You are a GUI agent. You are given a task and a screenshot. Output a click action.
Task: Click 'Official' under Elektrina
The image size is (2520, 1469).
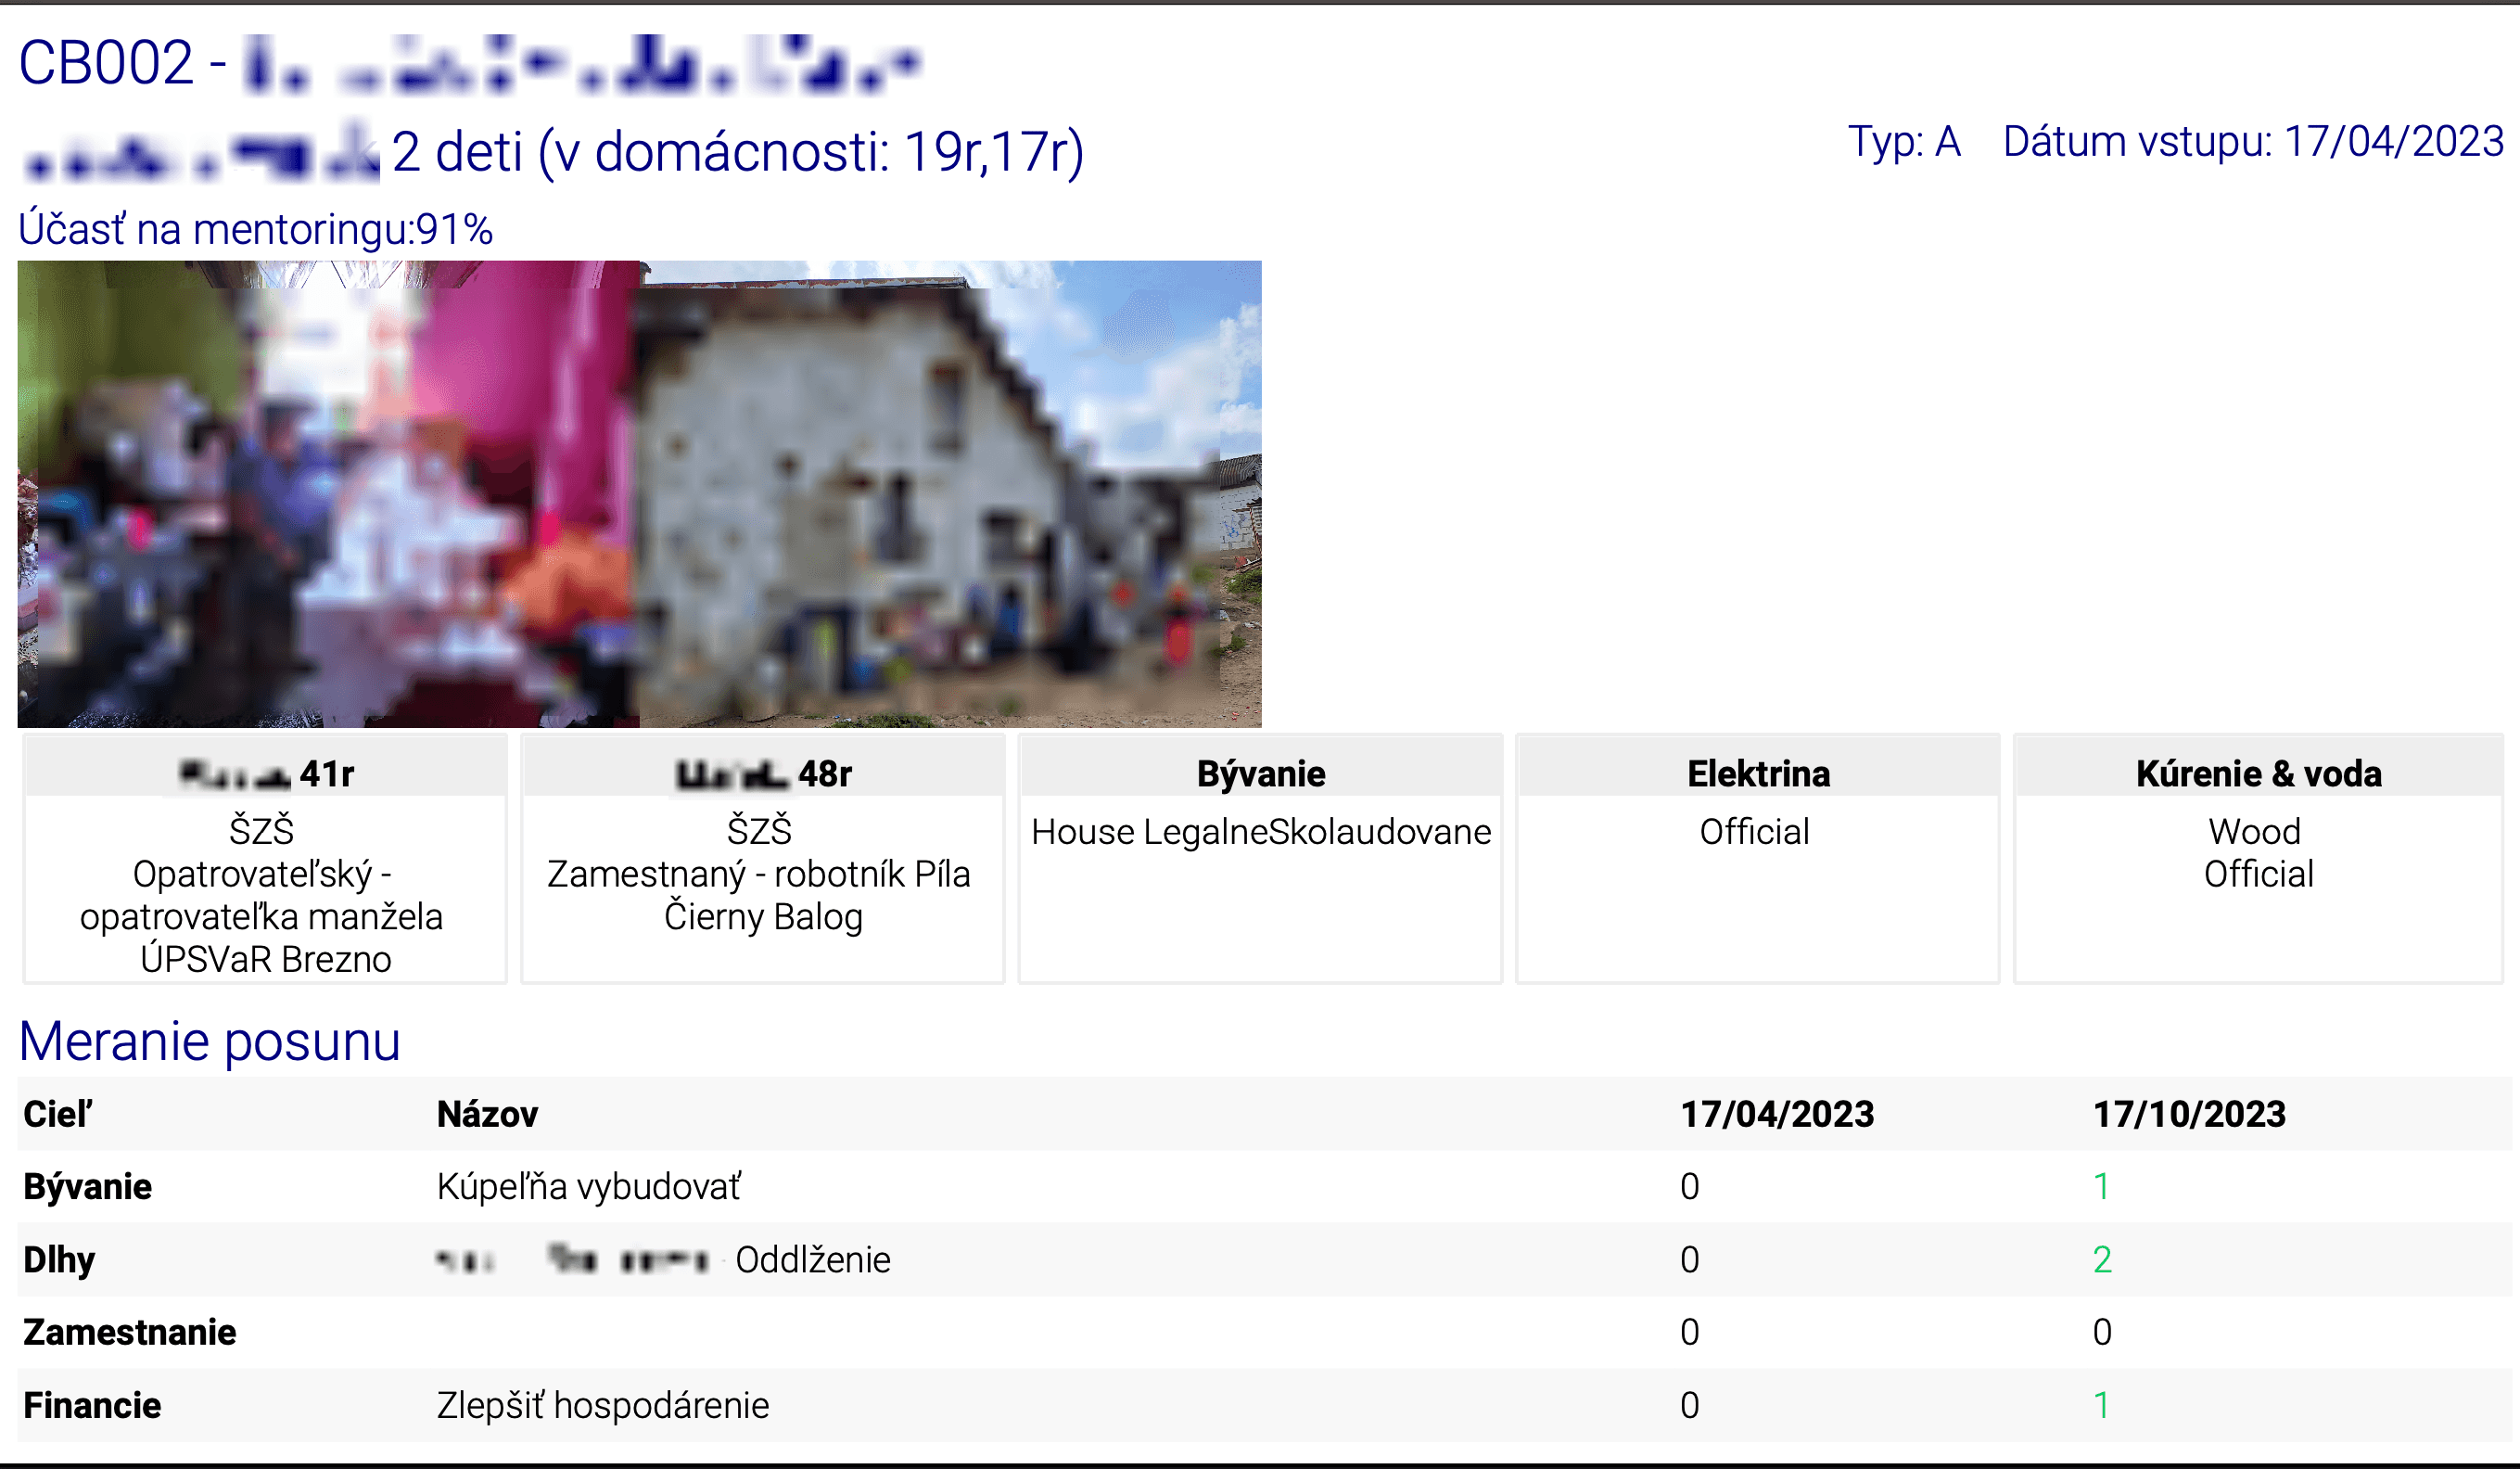(1754, 831)
